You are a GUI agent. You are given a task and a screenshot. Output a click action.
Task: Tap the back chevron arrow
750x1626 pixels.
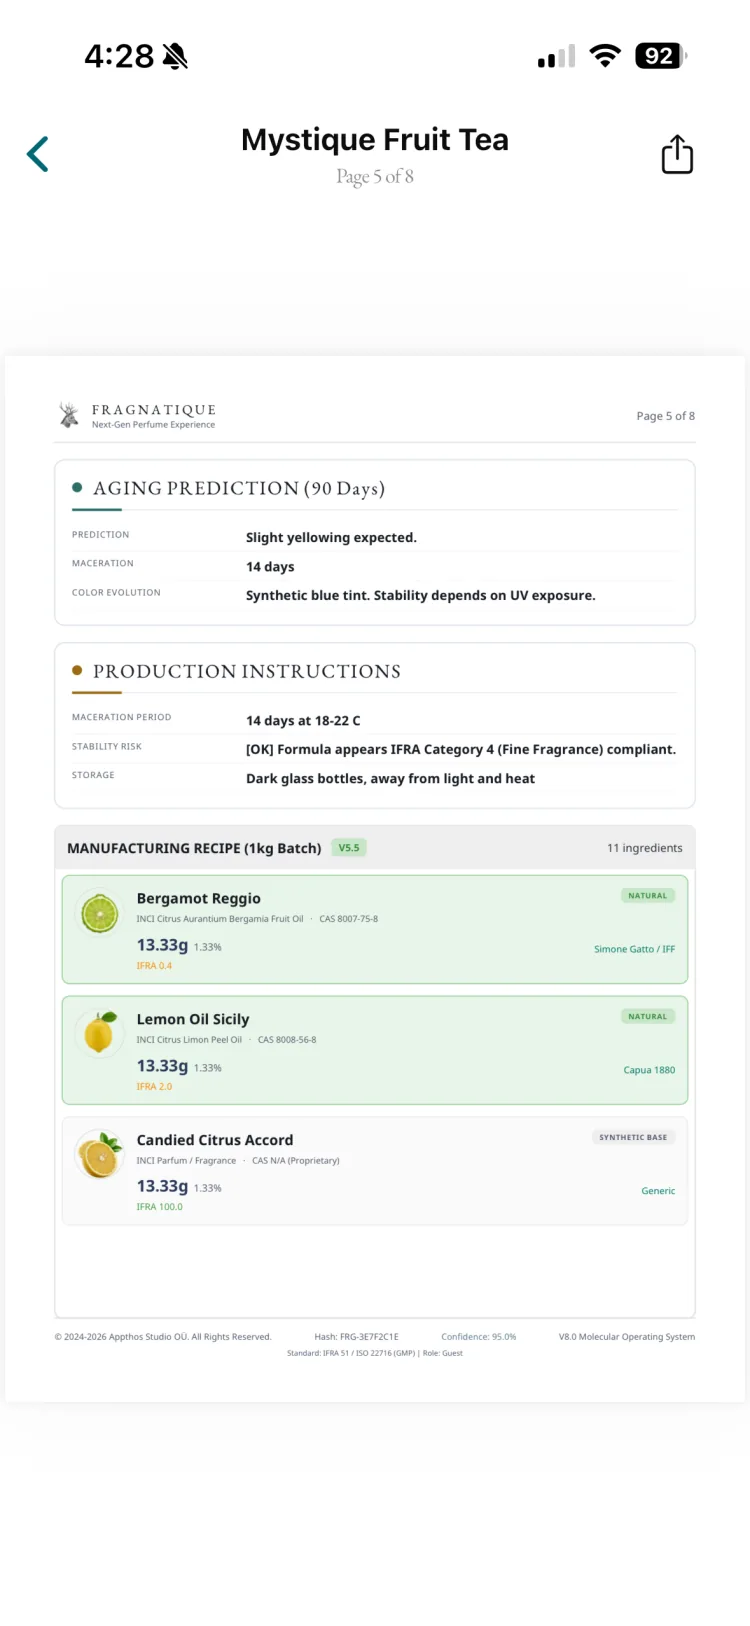pyautogui.click(x=38, y=154)
